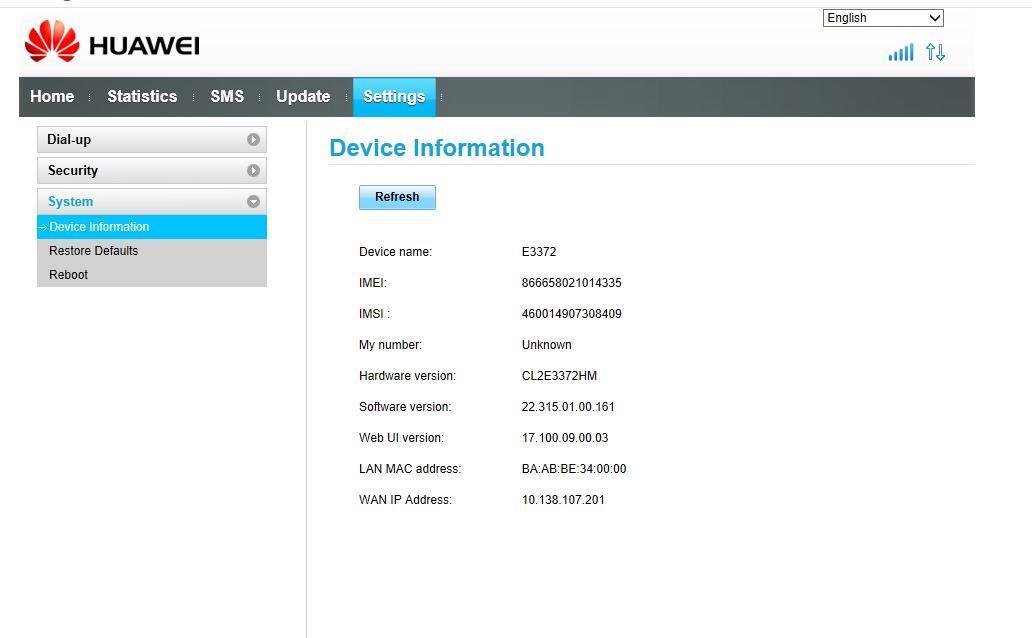
Task: Collapse the System menu section
Action: (x=152, y=201)
